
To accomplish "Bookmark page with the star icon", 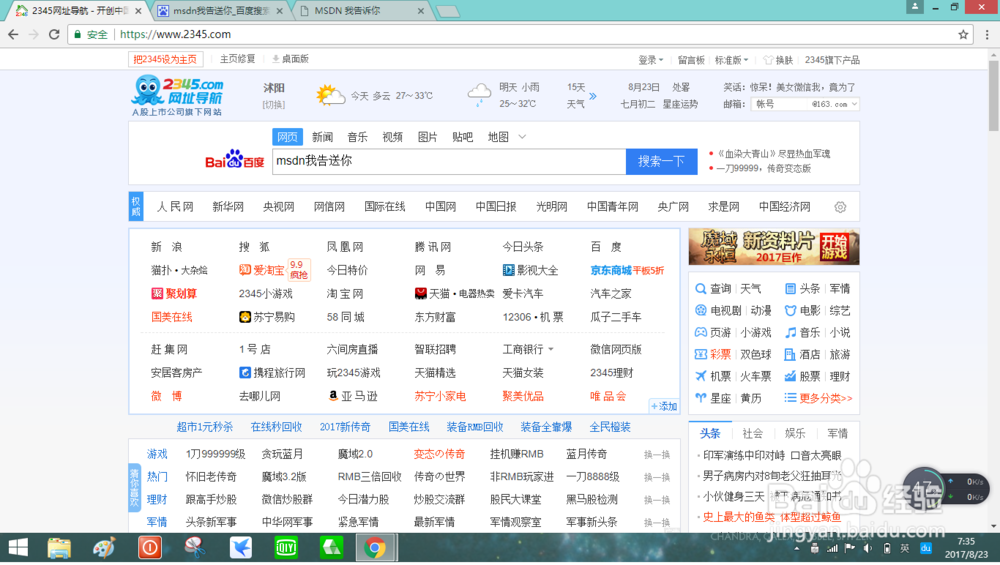I will tap(963, 34).
